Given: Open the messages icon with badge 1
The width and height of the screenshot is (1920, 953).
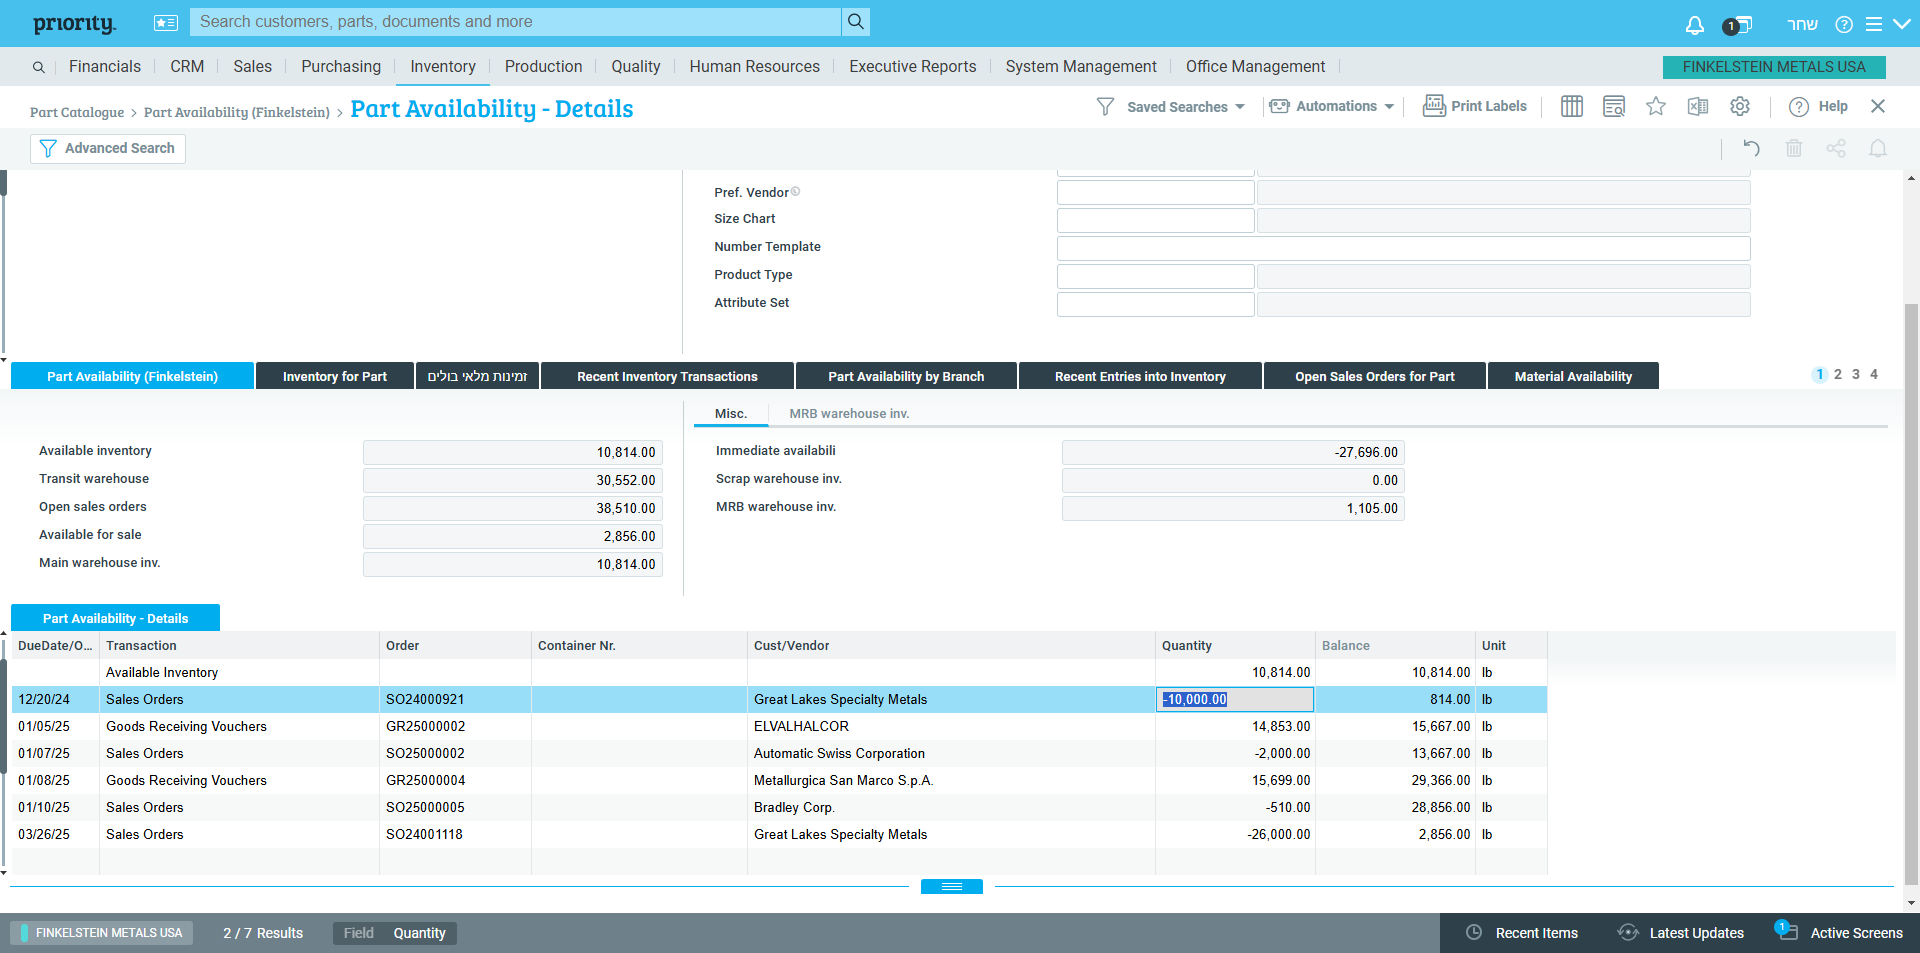Looking at the screenshot, I should pos(1737,25).
